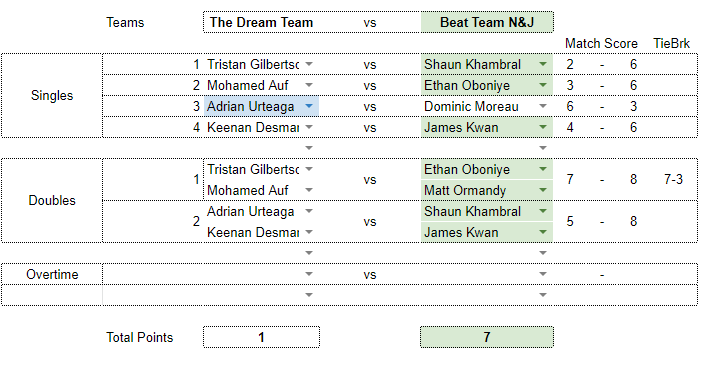Image resolution: width=720 pixels, height=367 pixels.
Task: Select the Singles section label cell
Action: (x=52, y=96)
